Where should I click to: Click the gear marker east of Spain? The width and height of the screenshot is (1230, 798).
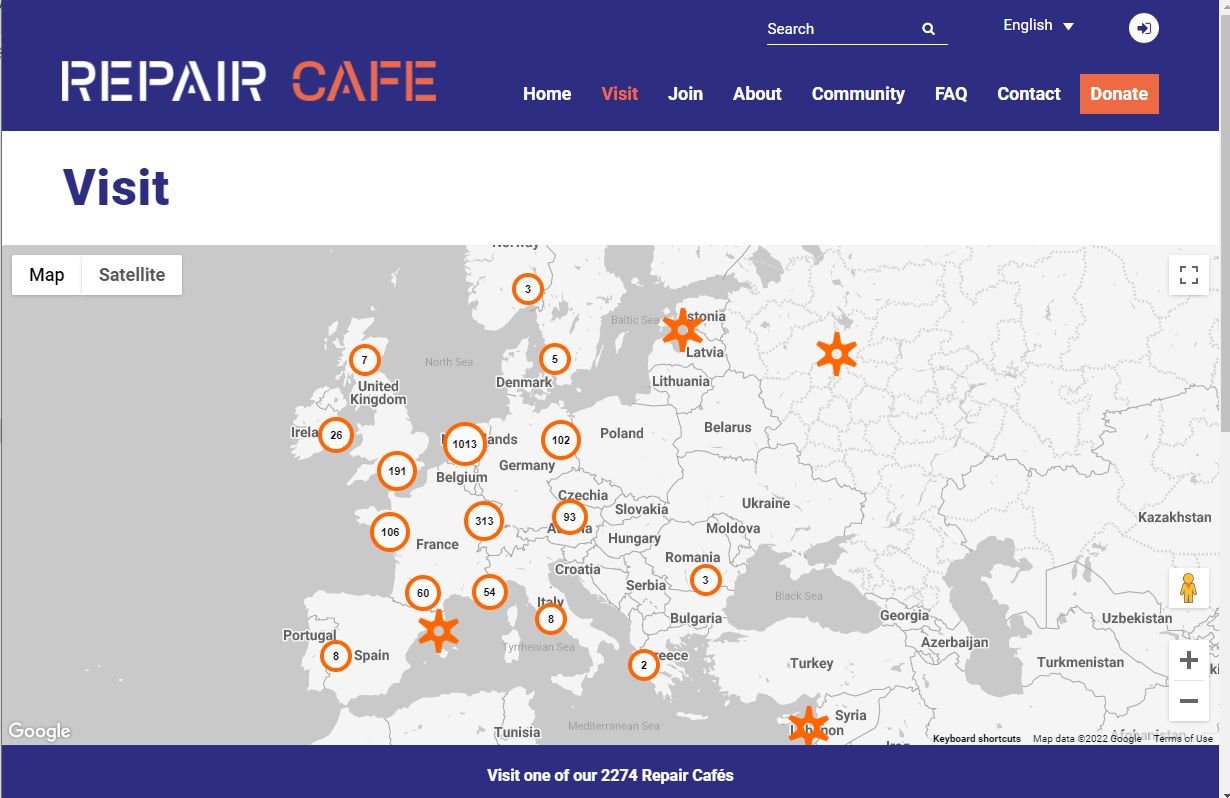point(438,631)
